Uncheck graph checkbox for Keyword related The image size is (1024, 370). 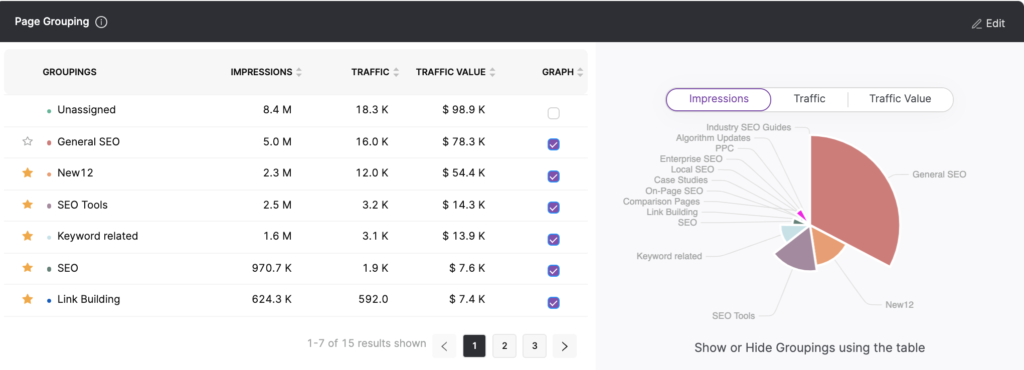(554, 239)
